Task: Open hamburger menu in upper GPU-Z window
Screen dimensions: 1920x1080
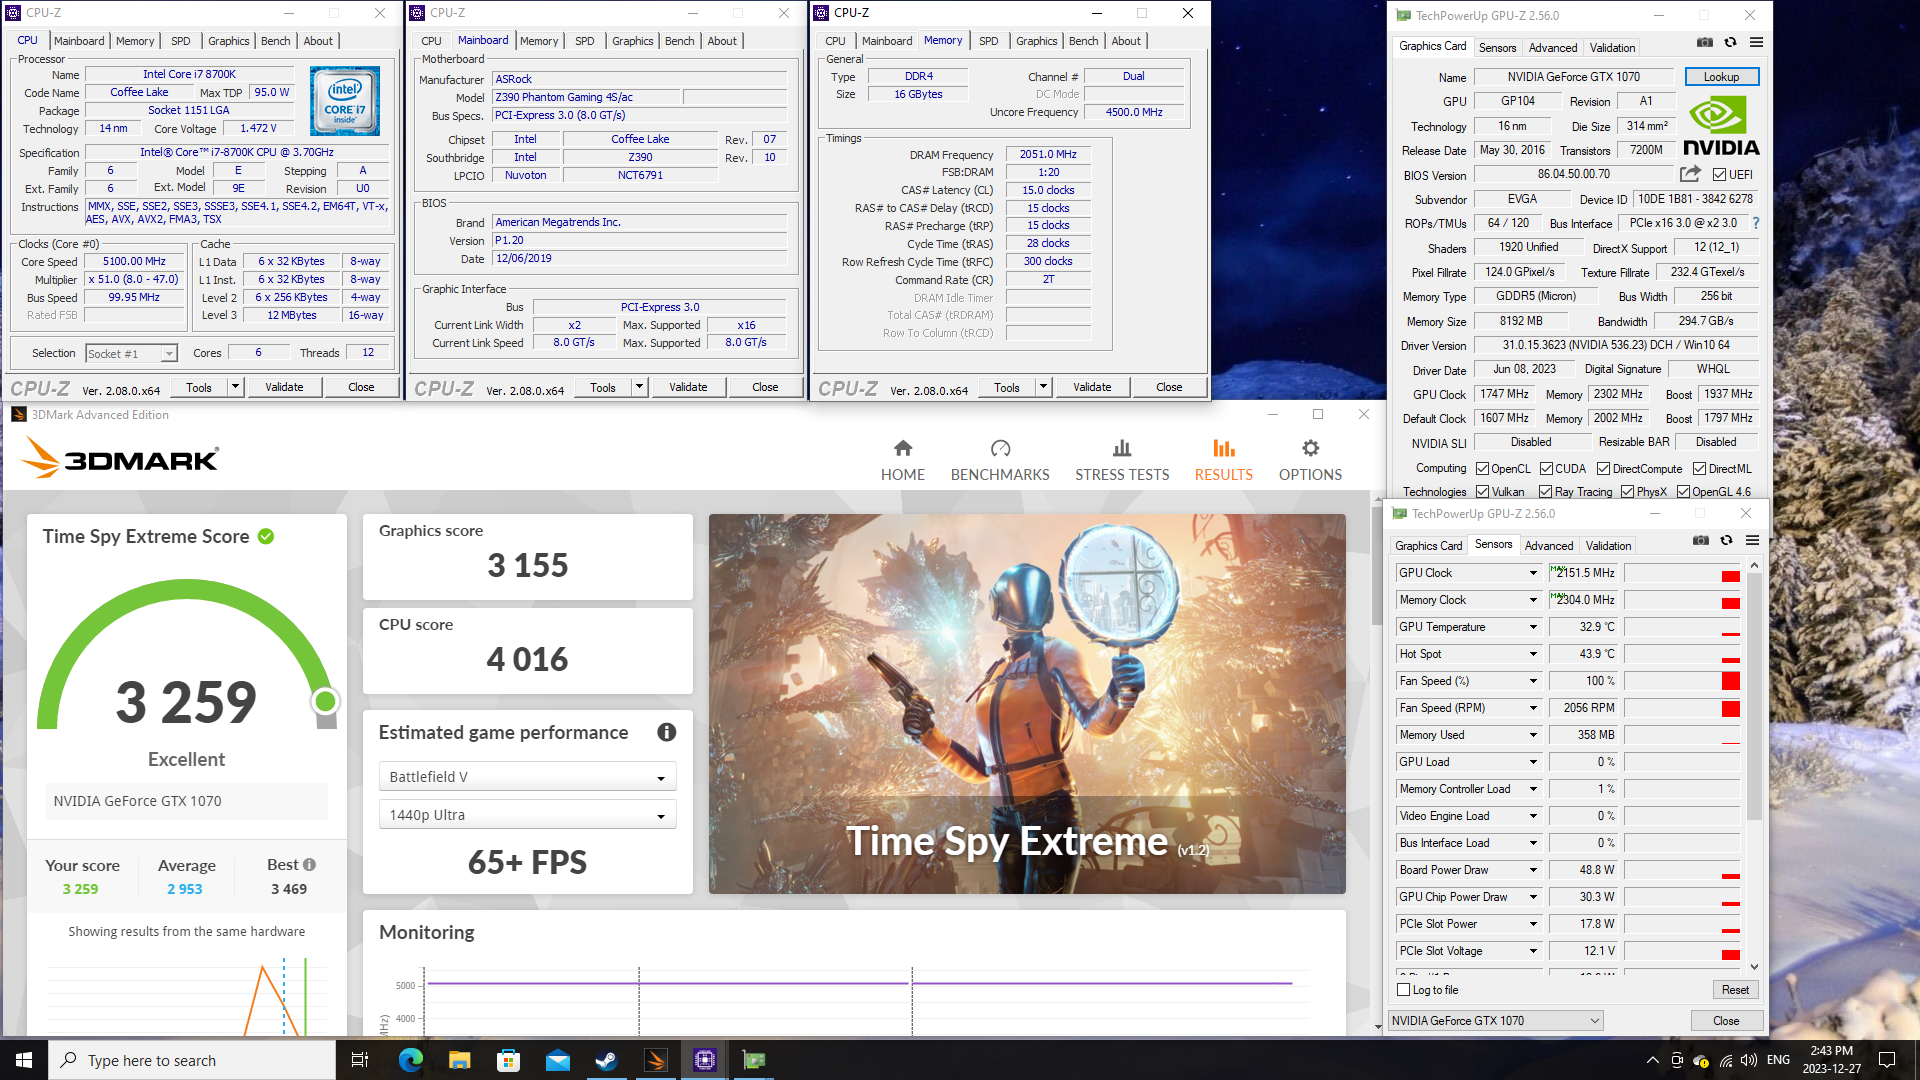Action: click(x=1756, y=43)
